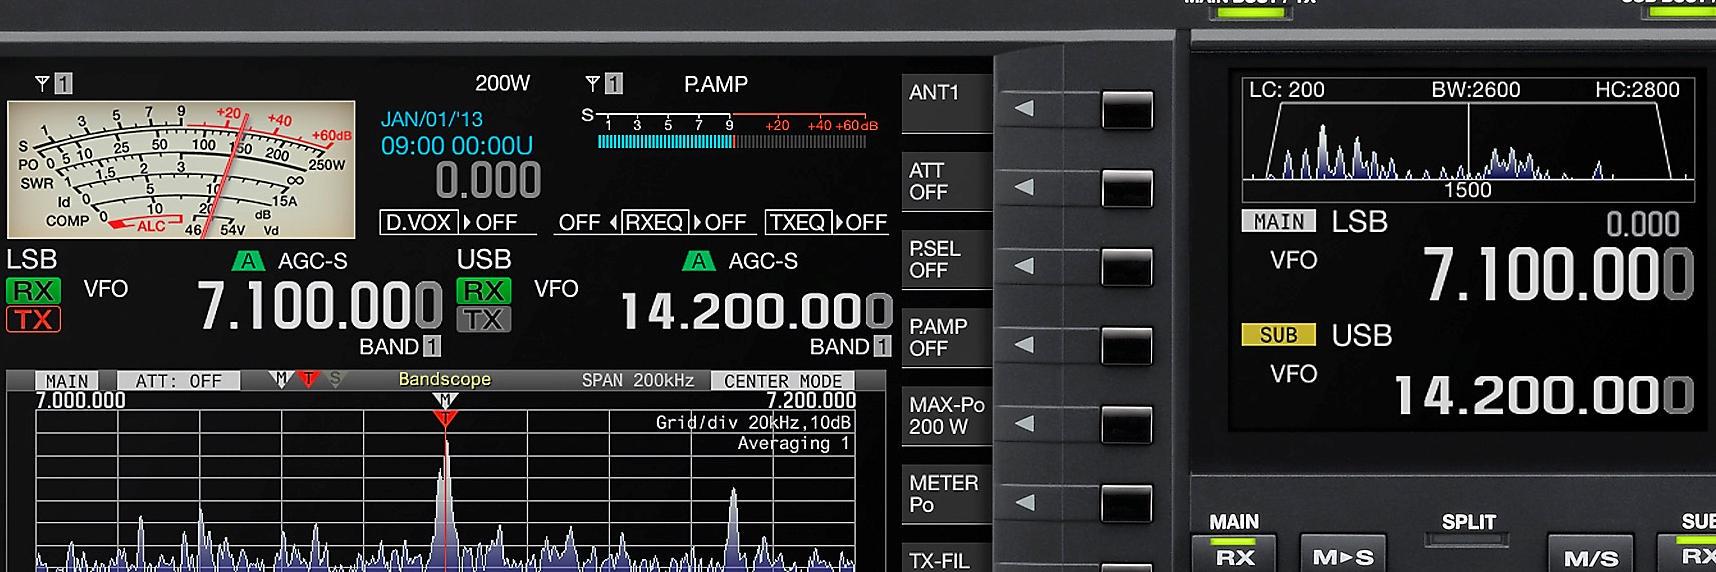Click the arrow beside ANT1 soft key
This screenshot has height=572, width=1716.
(x=1024, y=108)
